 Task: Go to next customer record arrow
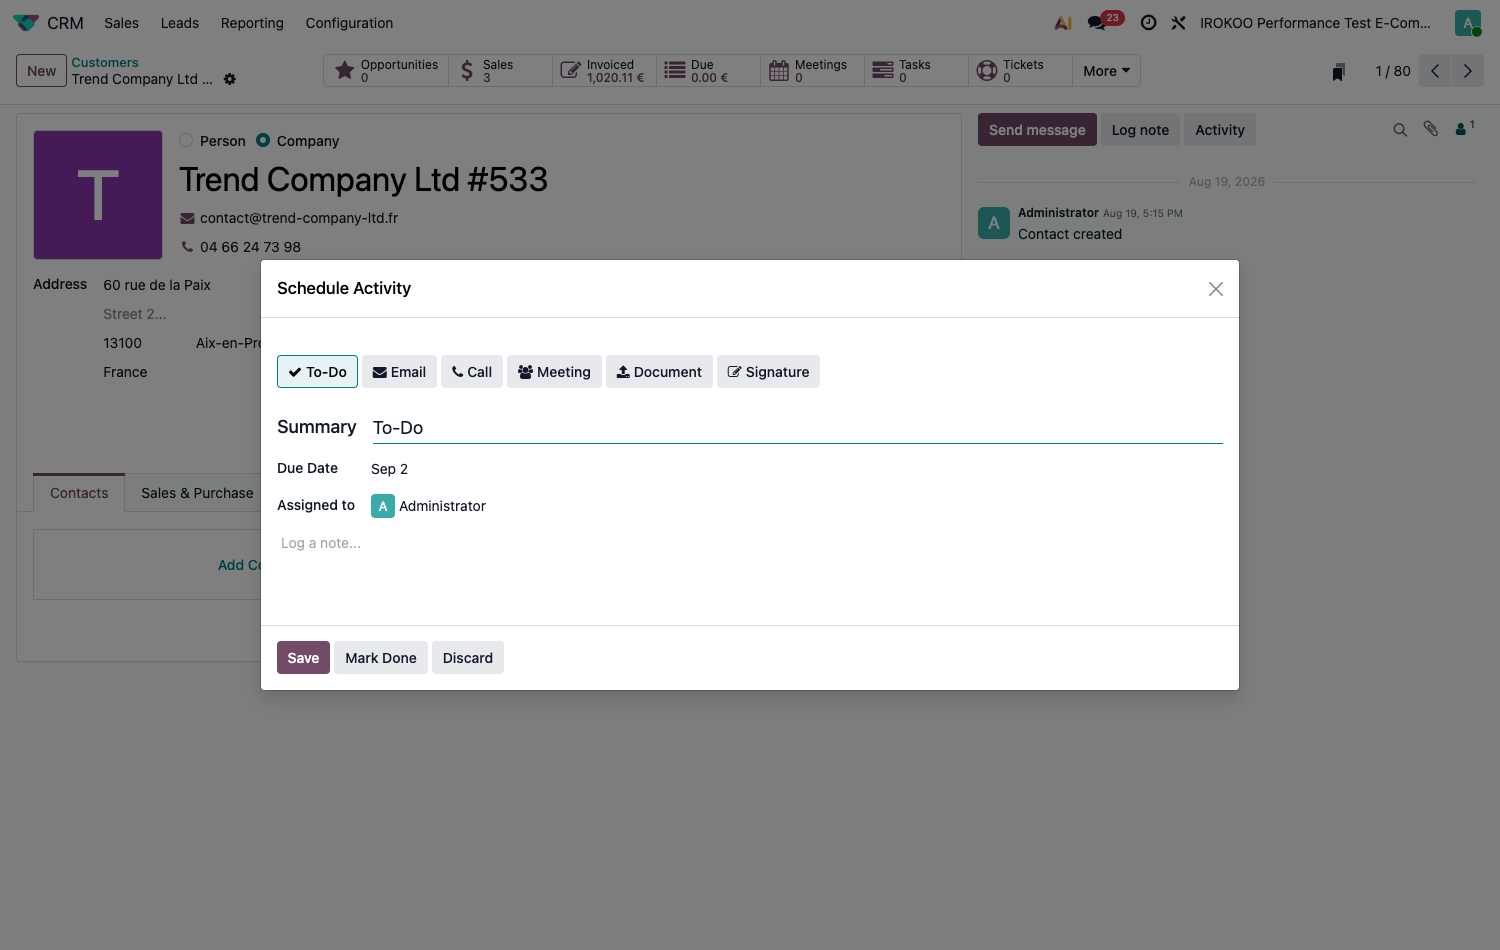[1467, 71]
